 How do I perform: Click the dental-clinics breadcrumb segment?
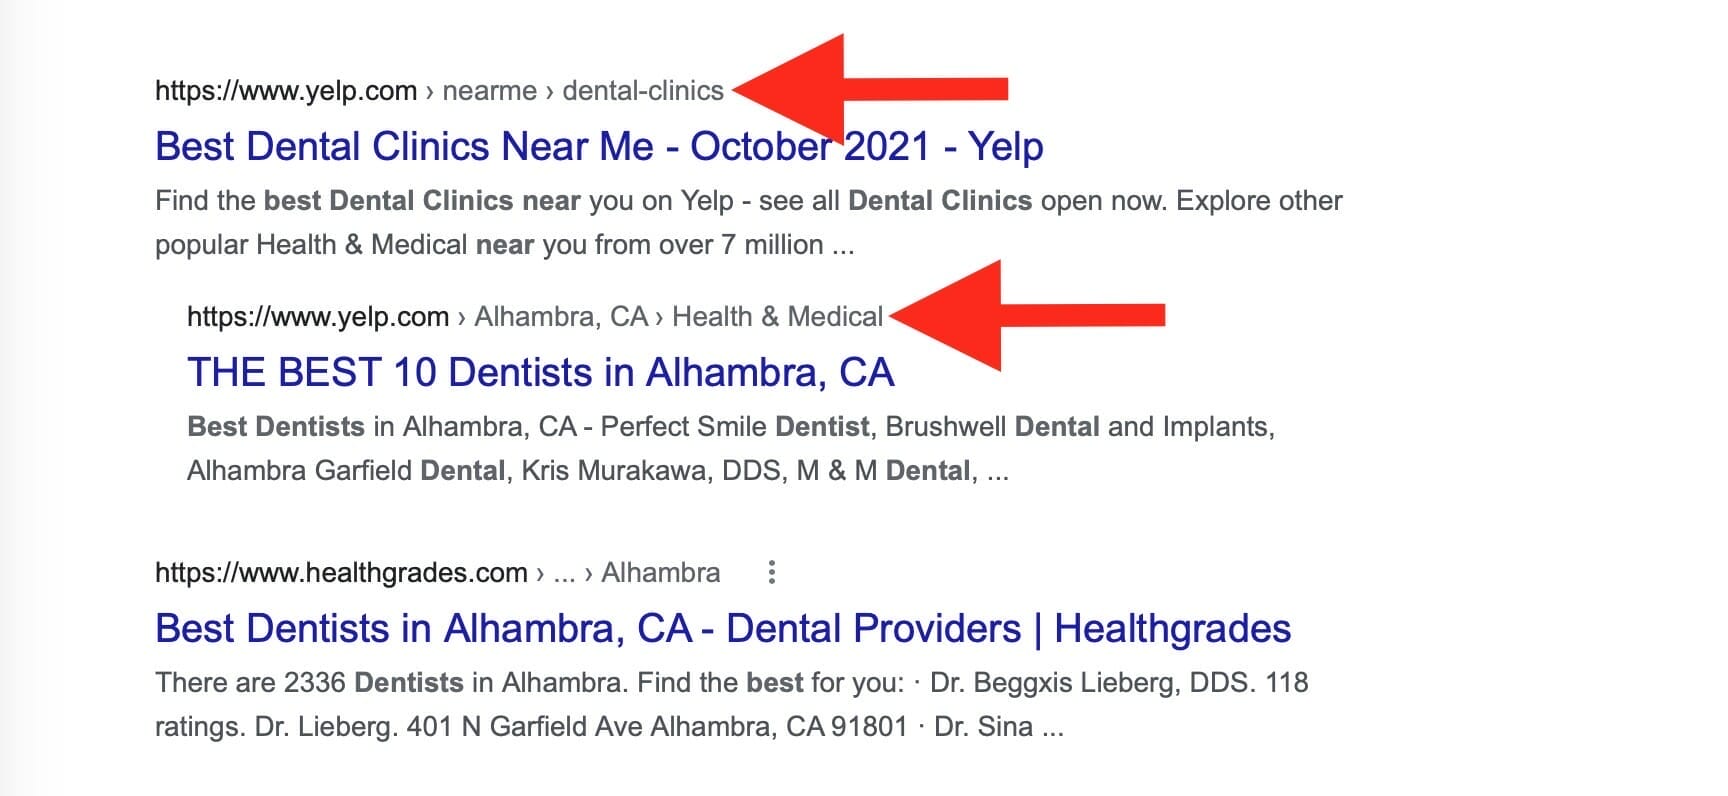[644, 91]
